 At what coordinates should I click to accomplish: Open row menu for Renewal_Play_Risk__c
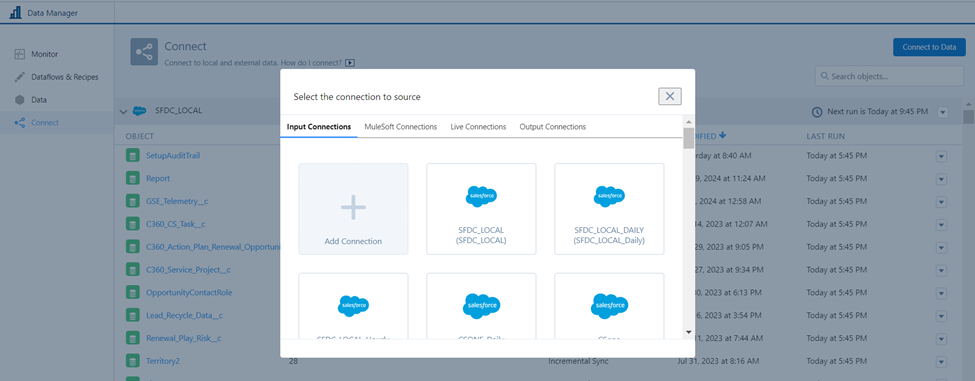(x=941, y=338)
